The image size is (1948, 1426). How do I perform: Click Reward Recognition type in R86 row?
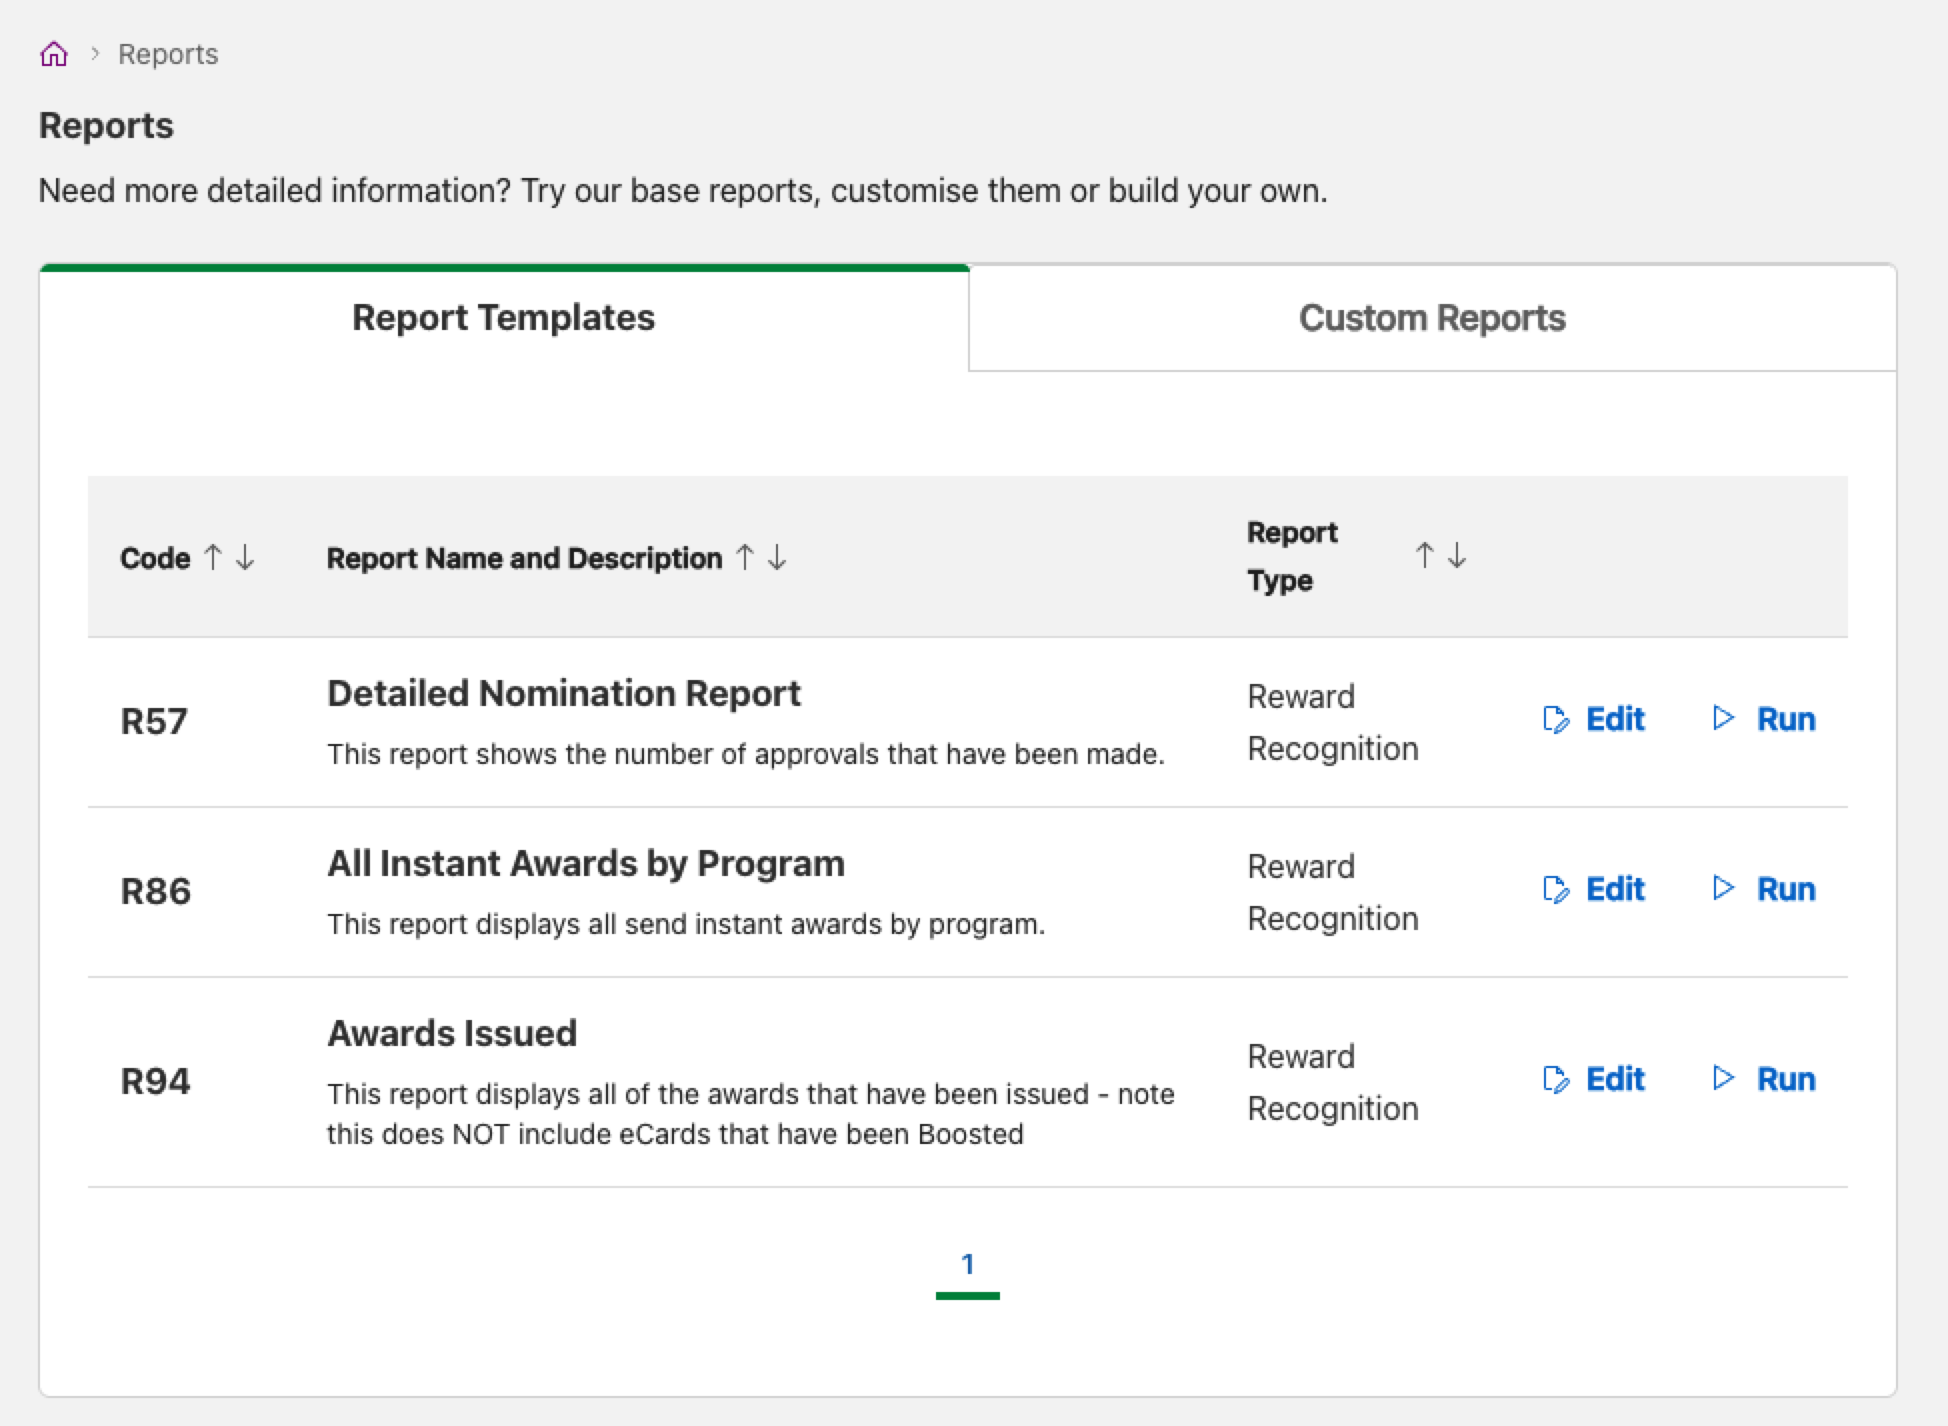(1333, 892)
